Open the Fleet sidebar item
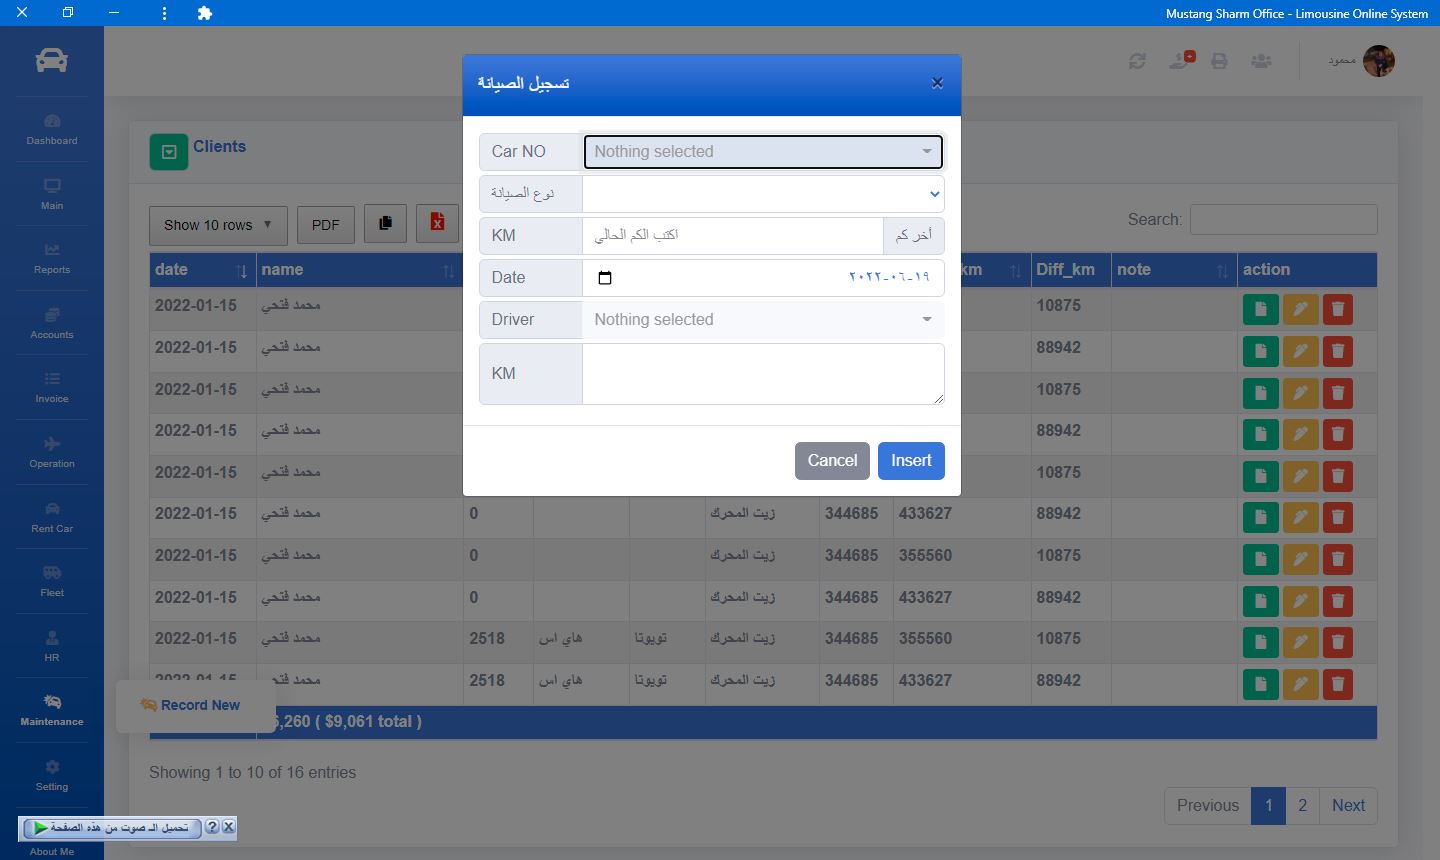 click(52, 581)
